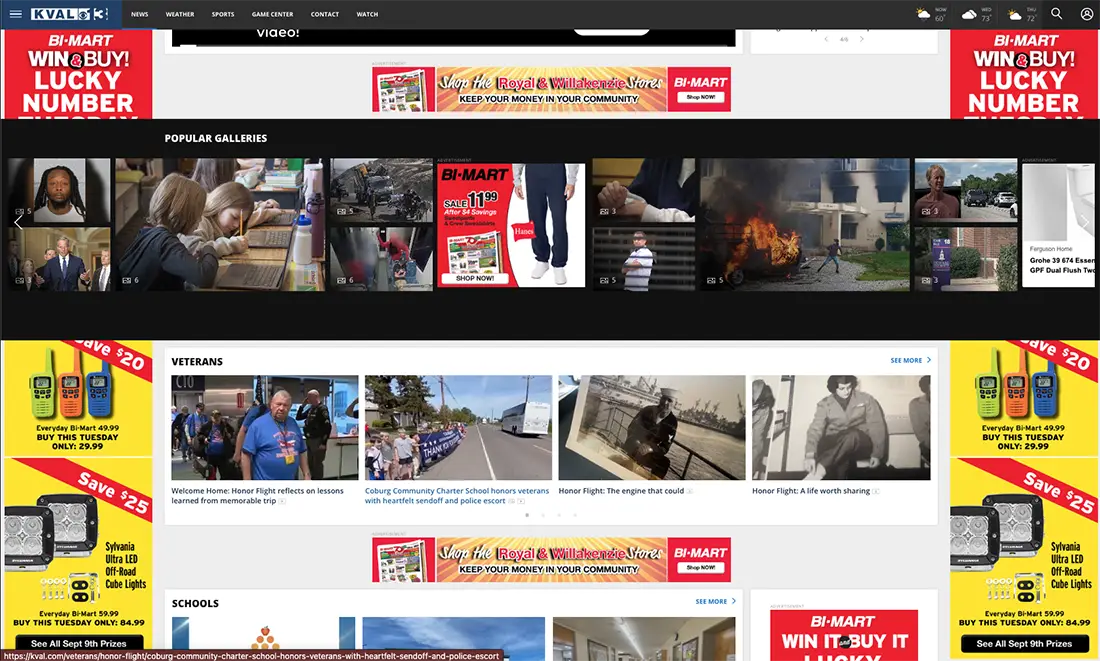
Task: Open NEWS in the navigation bar
Action: [x=140, y=14]
